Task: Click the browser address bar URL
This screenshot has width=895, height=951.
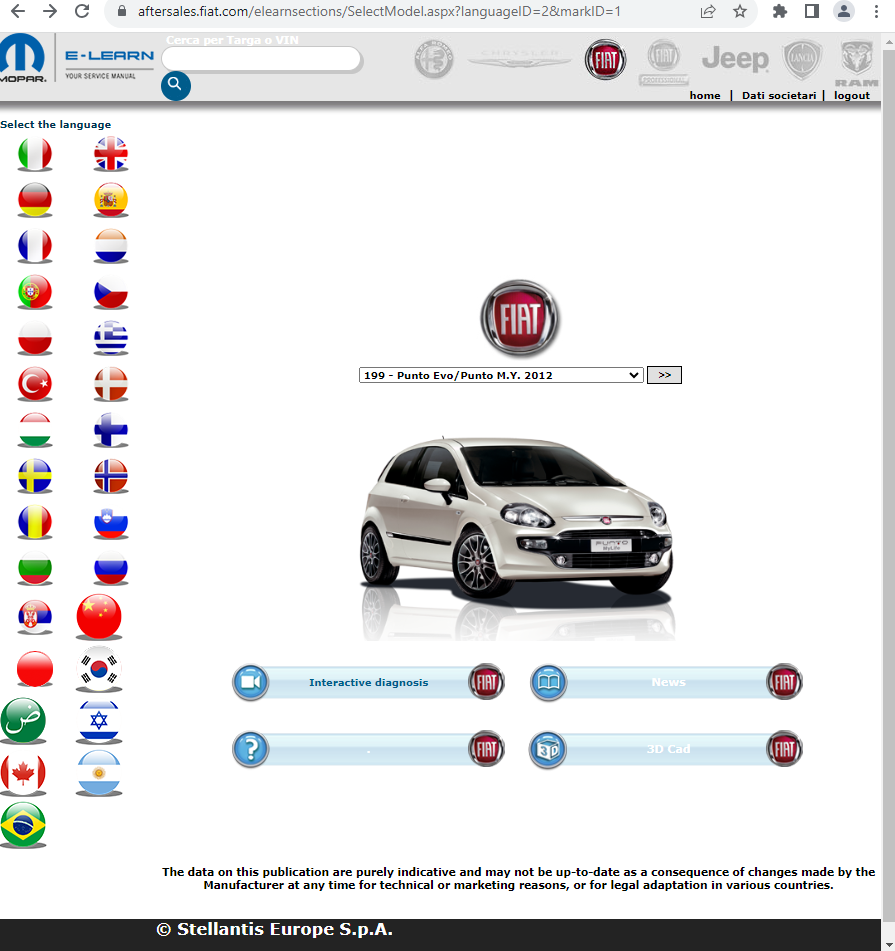Action: pyautogui.click(x=379, y=11)
